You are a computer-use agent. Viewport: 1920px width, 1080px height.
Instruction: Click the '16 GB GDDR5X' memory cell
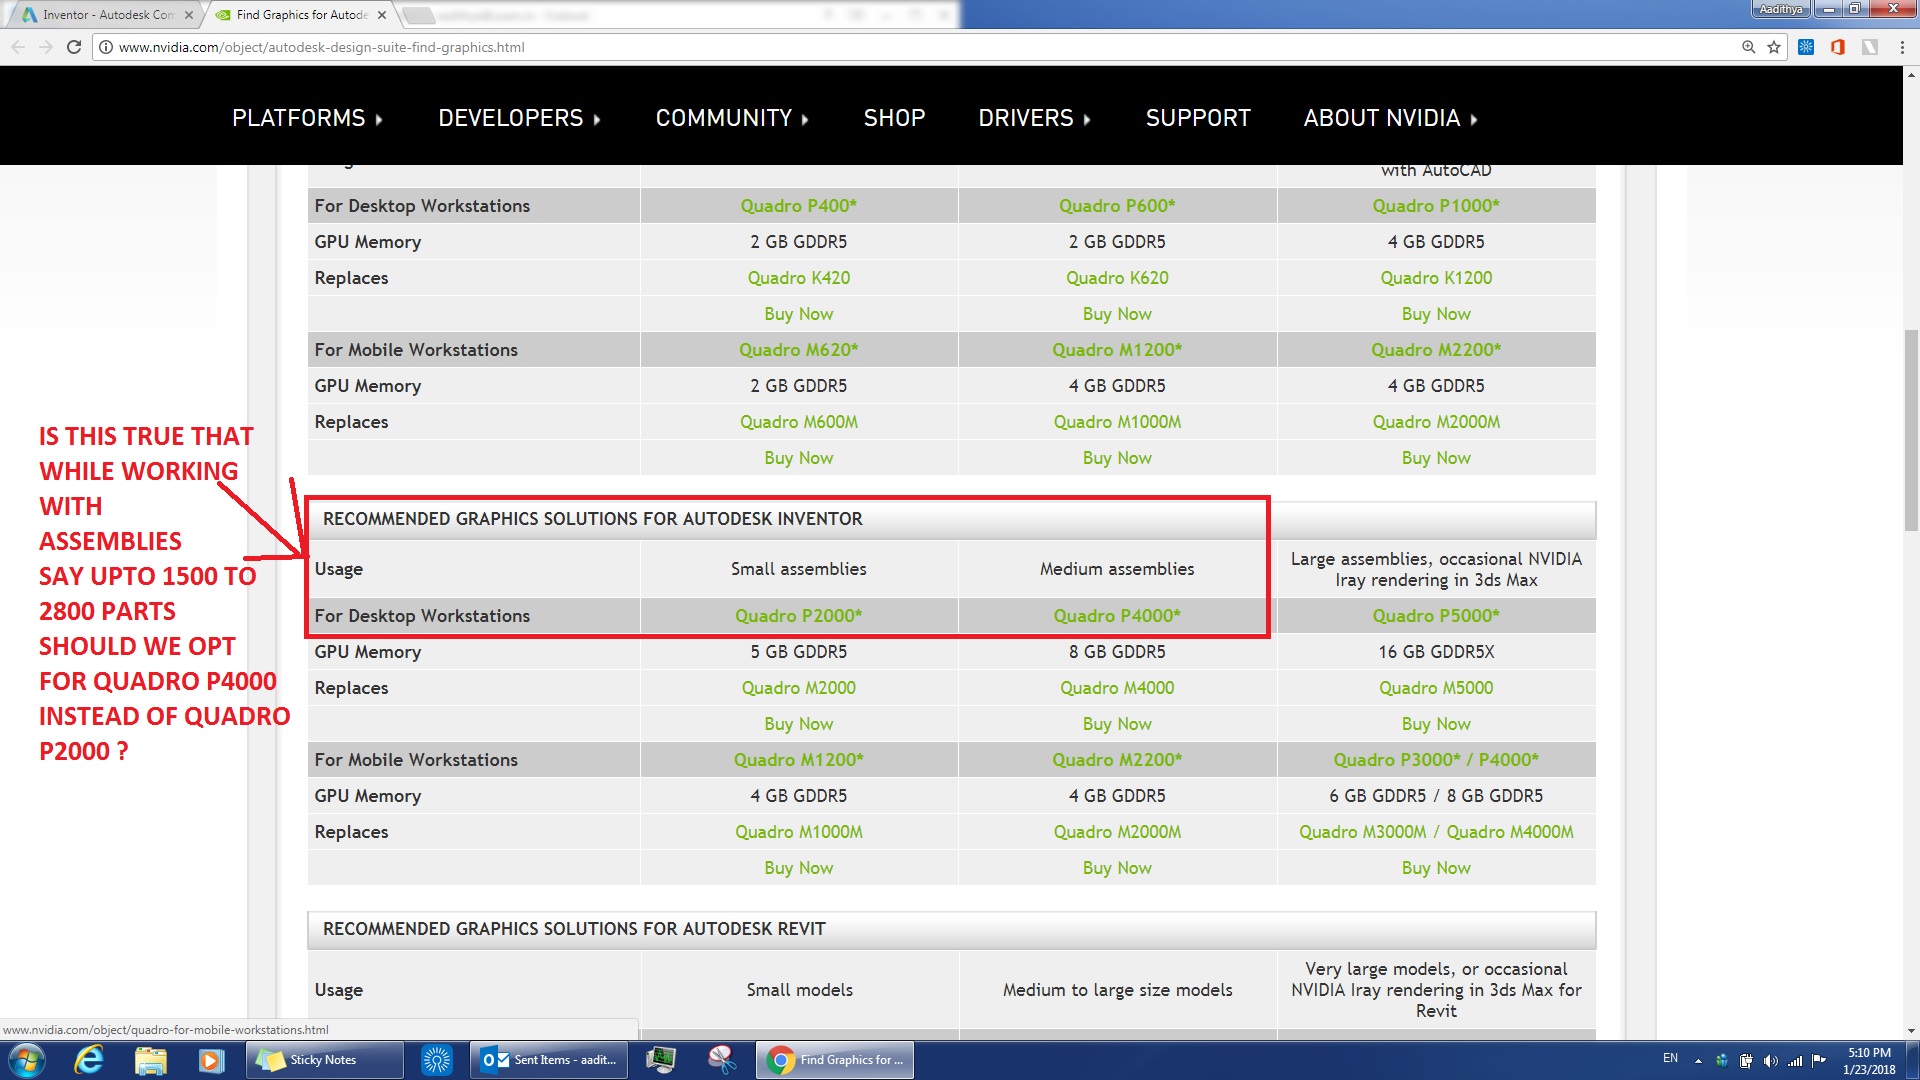pos(1436,652)
